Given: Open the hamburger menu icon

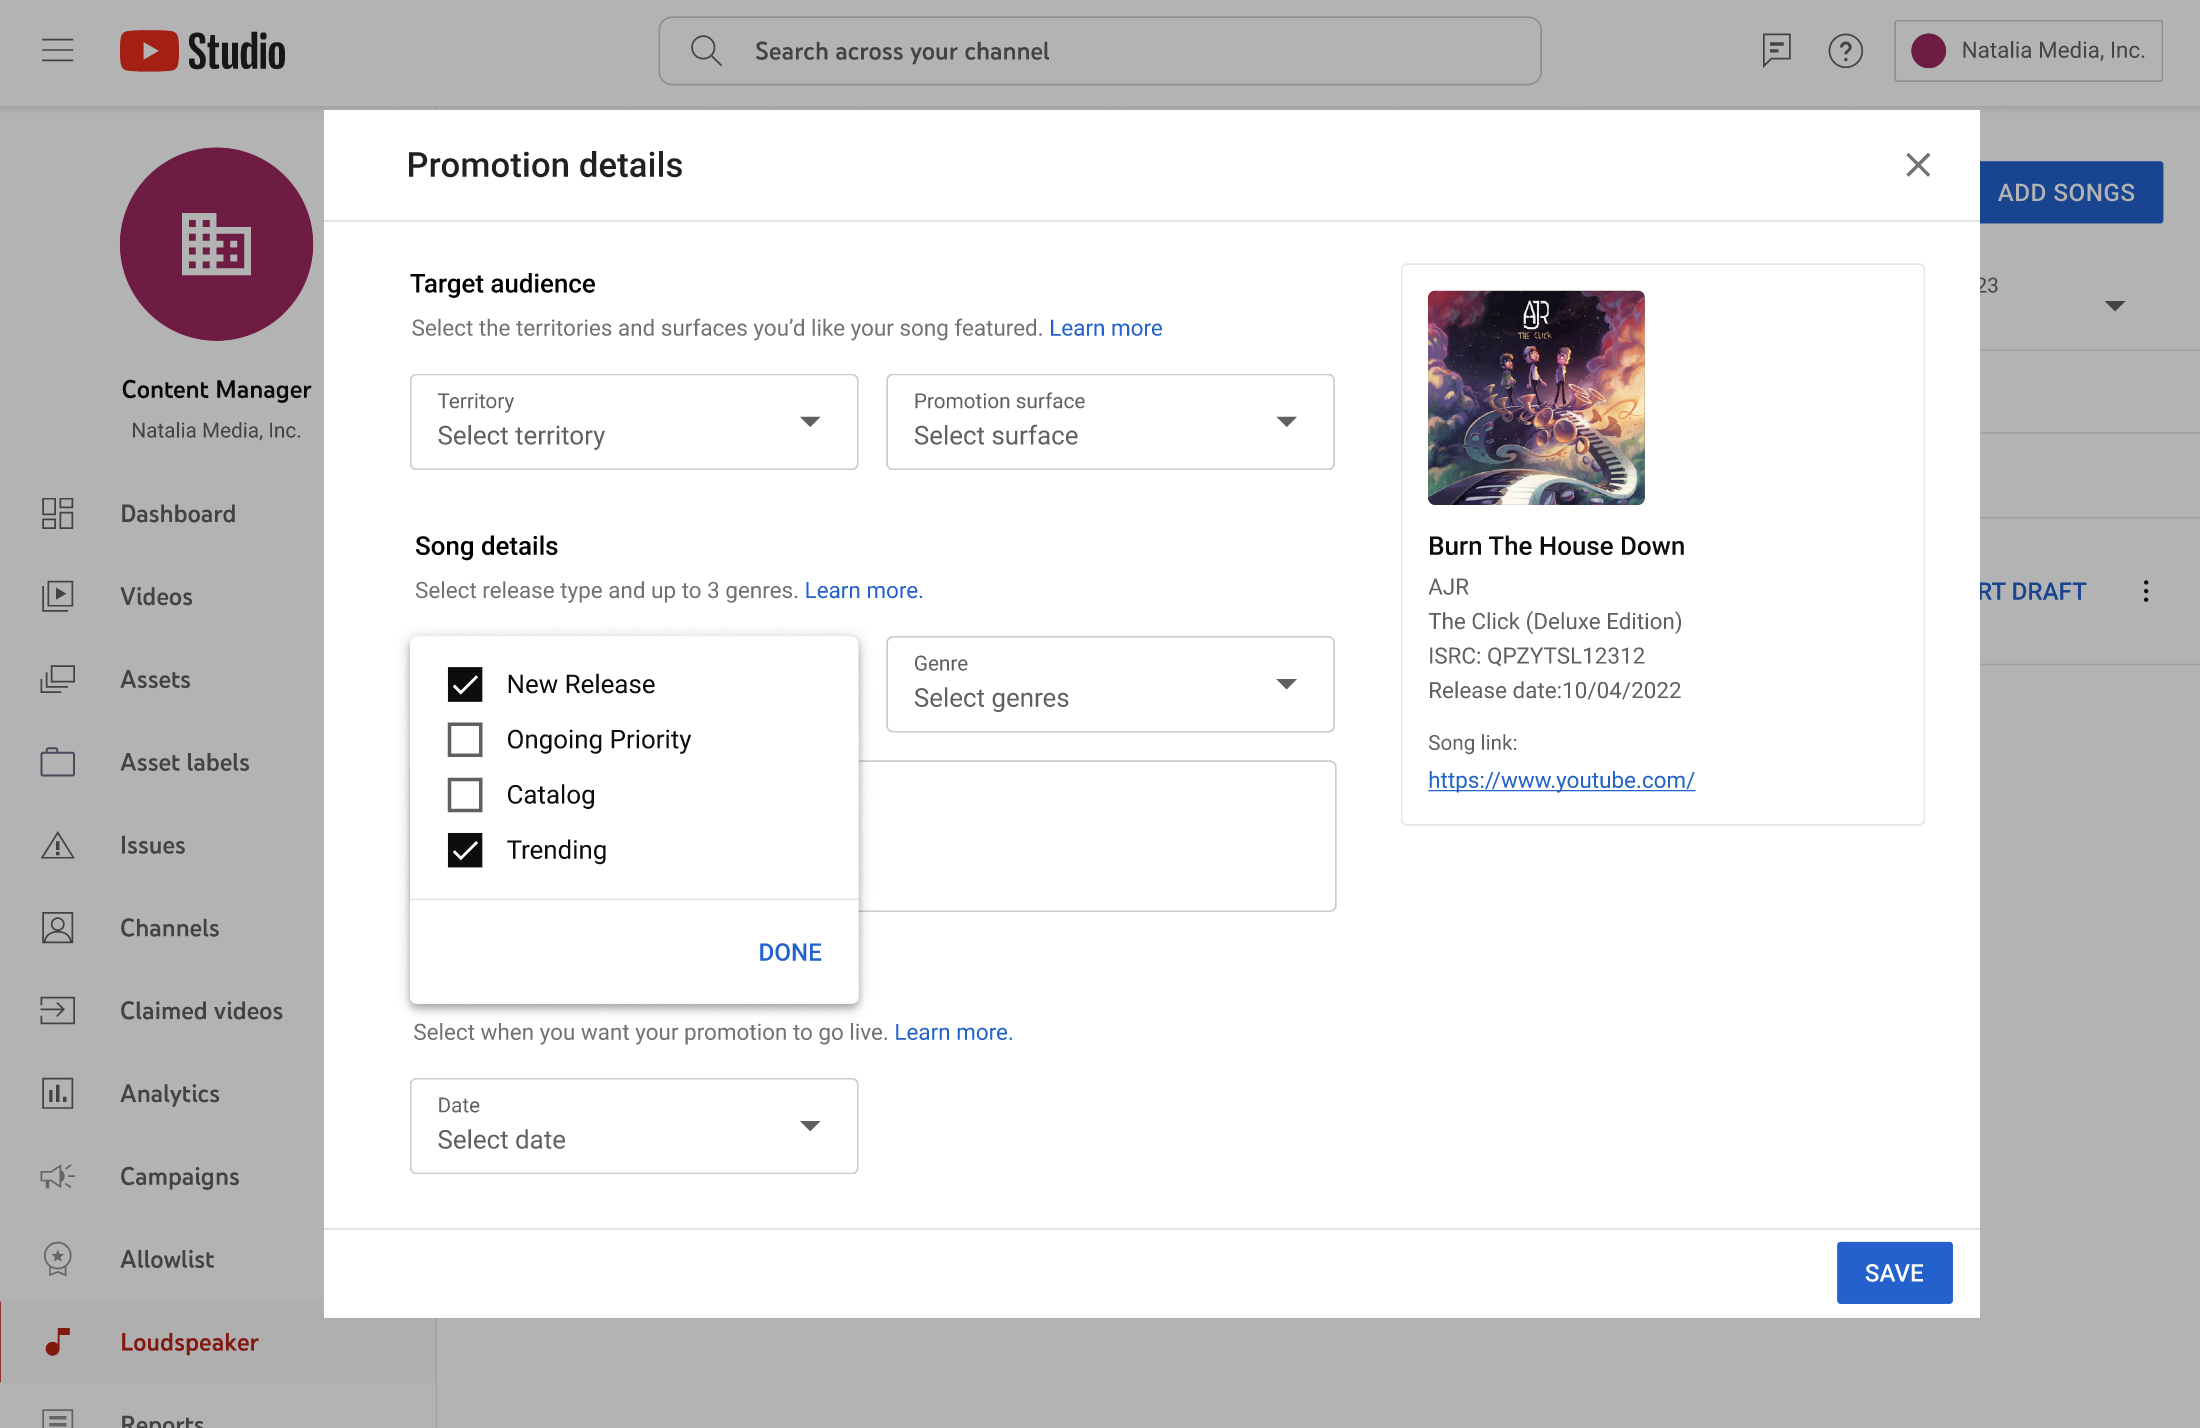Looking at the screenshot, I should coord(58,50).
